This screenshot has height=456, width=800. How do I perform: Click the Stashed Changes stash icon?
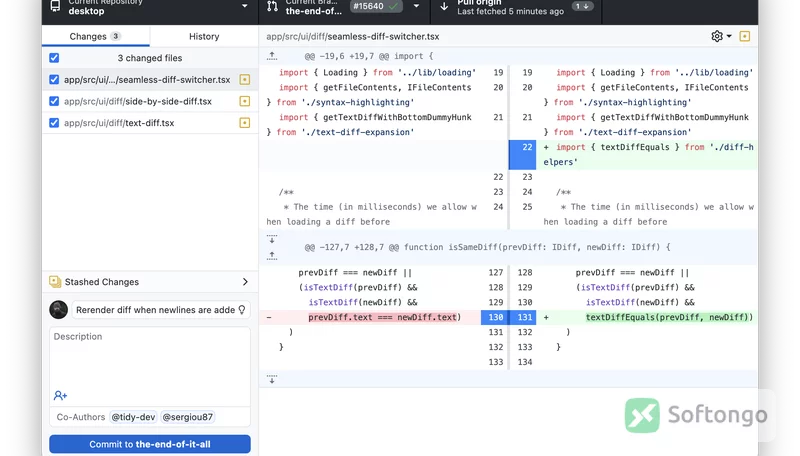[55, 282]
